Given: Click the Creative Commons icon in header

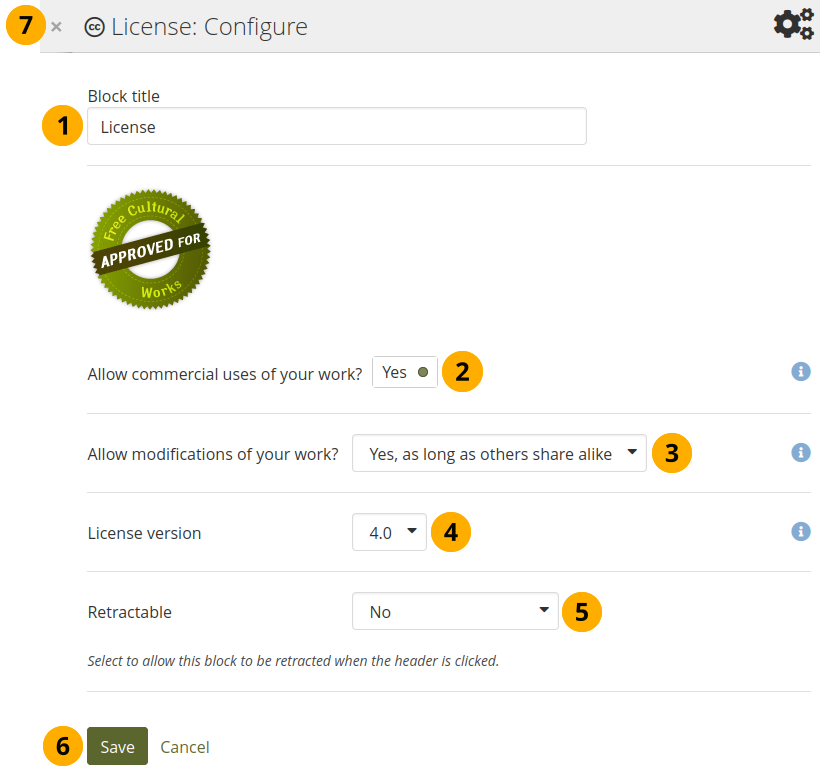Looking at the screenshot, I should (x=95, y=27).
